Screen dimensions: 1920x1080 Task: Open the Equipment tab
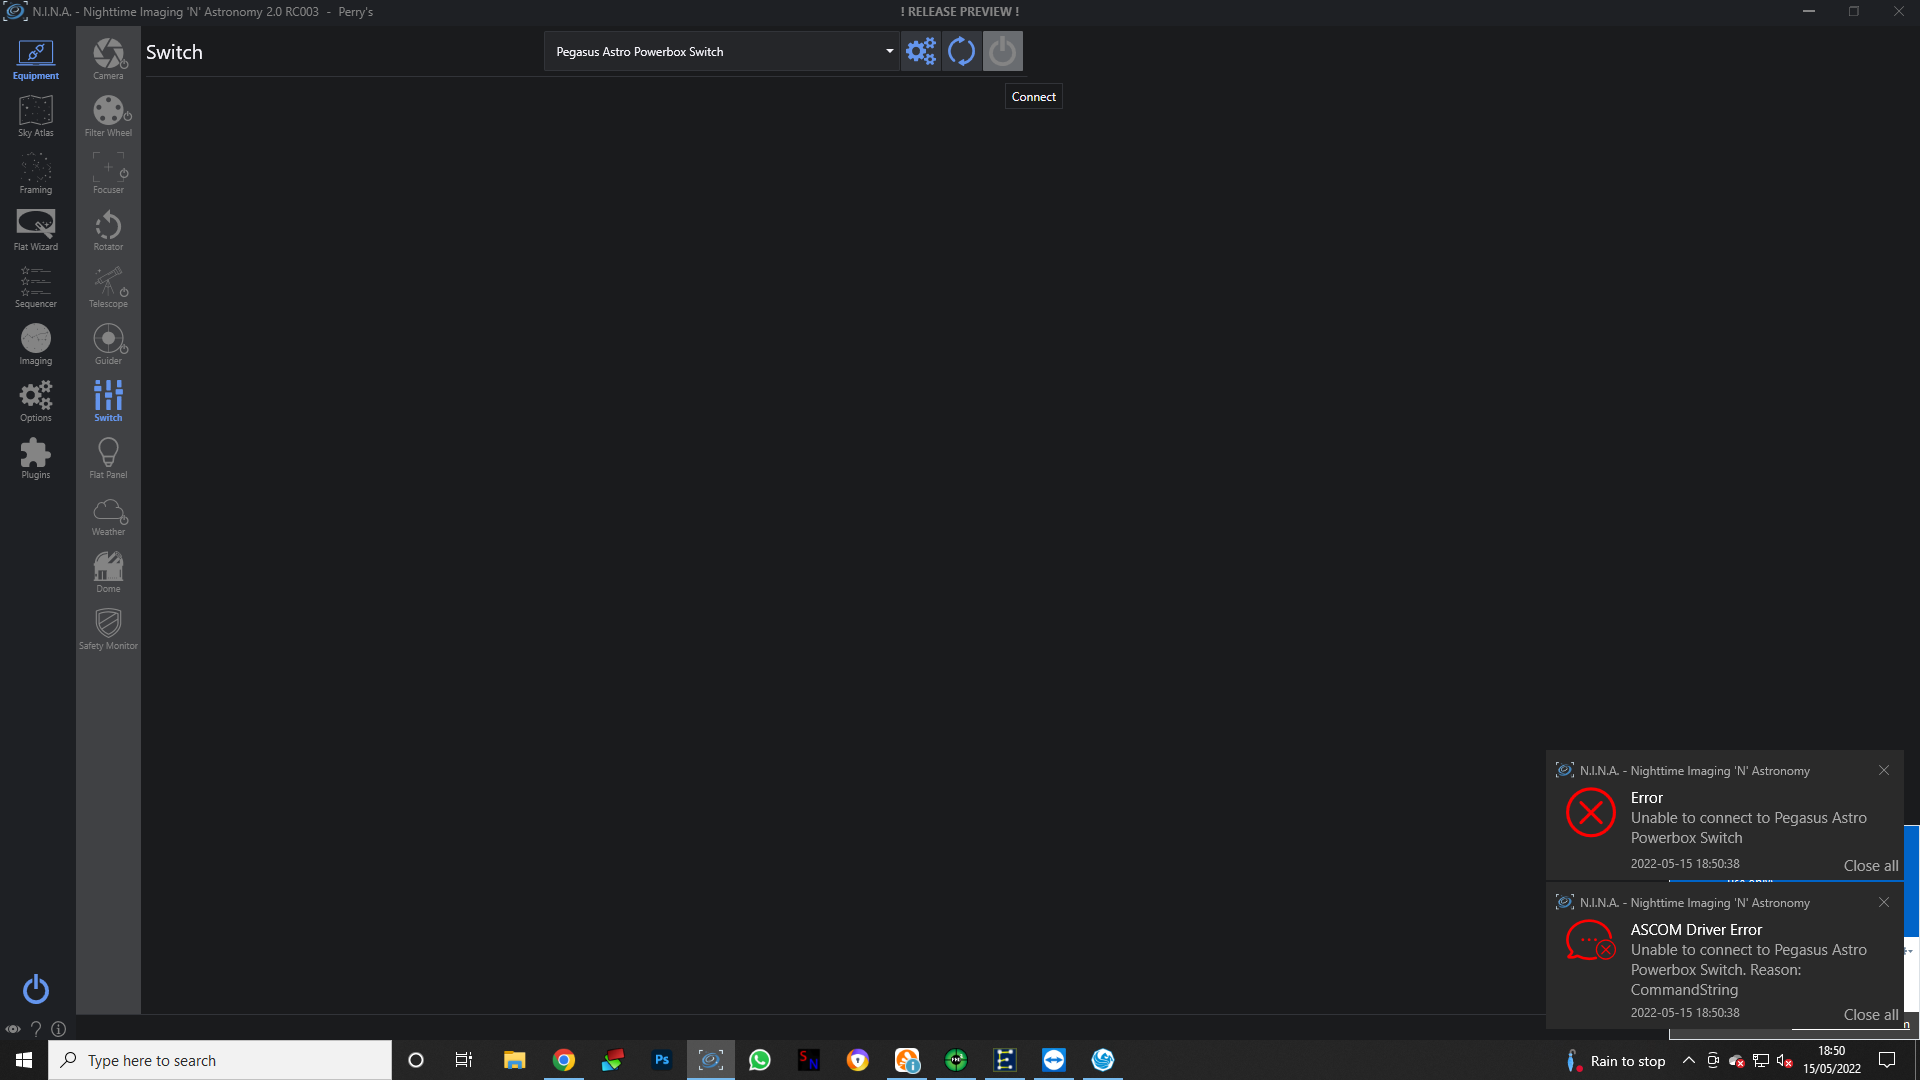click(36, 59)
